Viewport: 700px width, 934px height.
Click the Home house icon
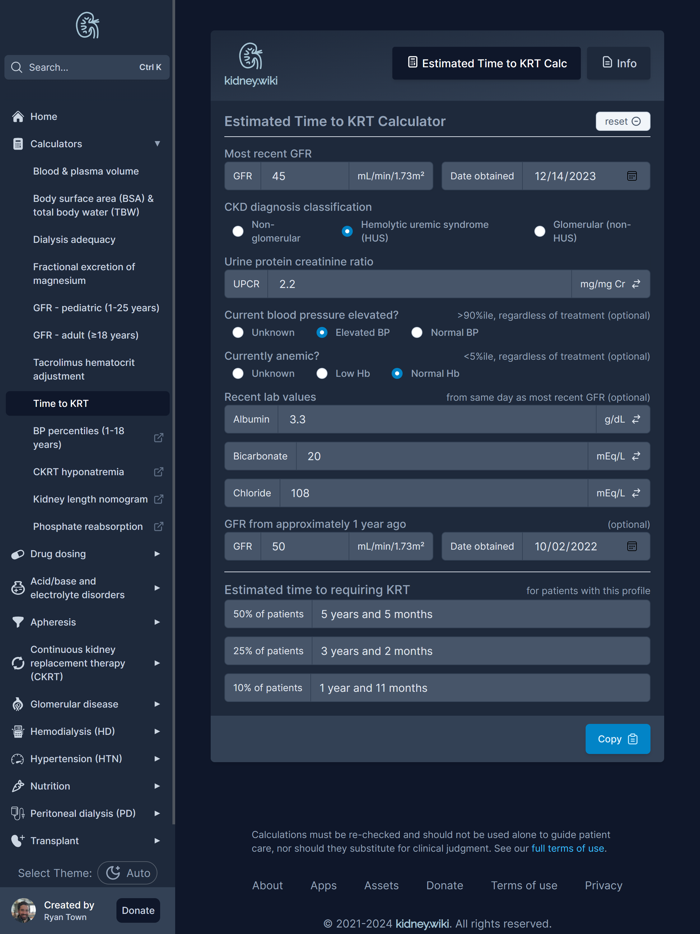(18, 117)
